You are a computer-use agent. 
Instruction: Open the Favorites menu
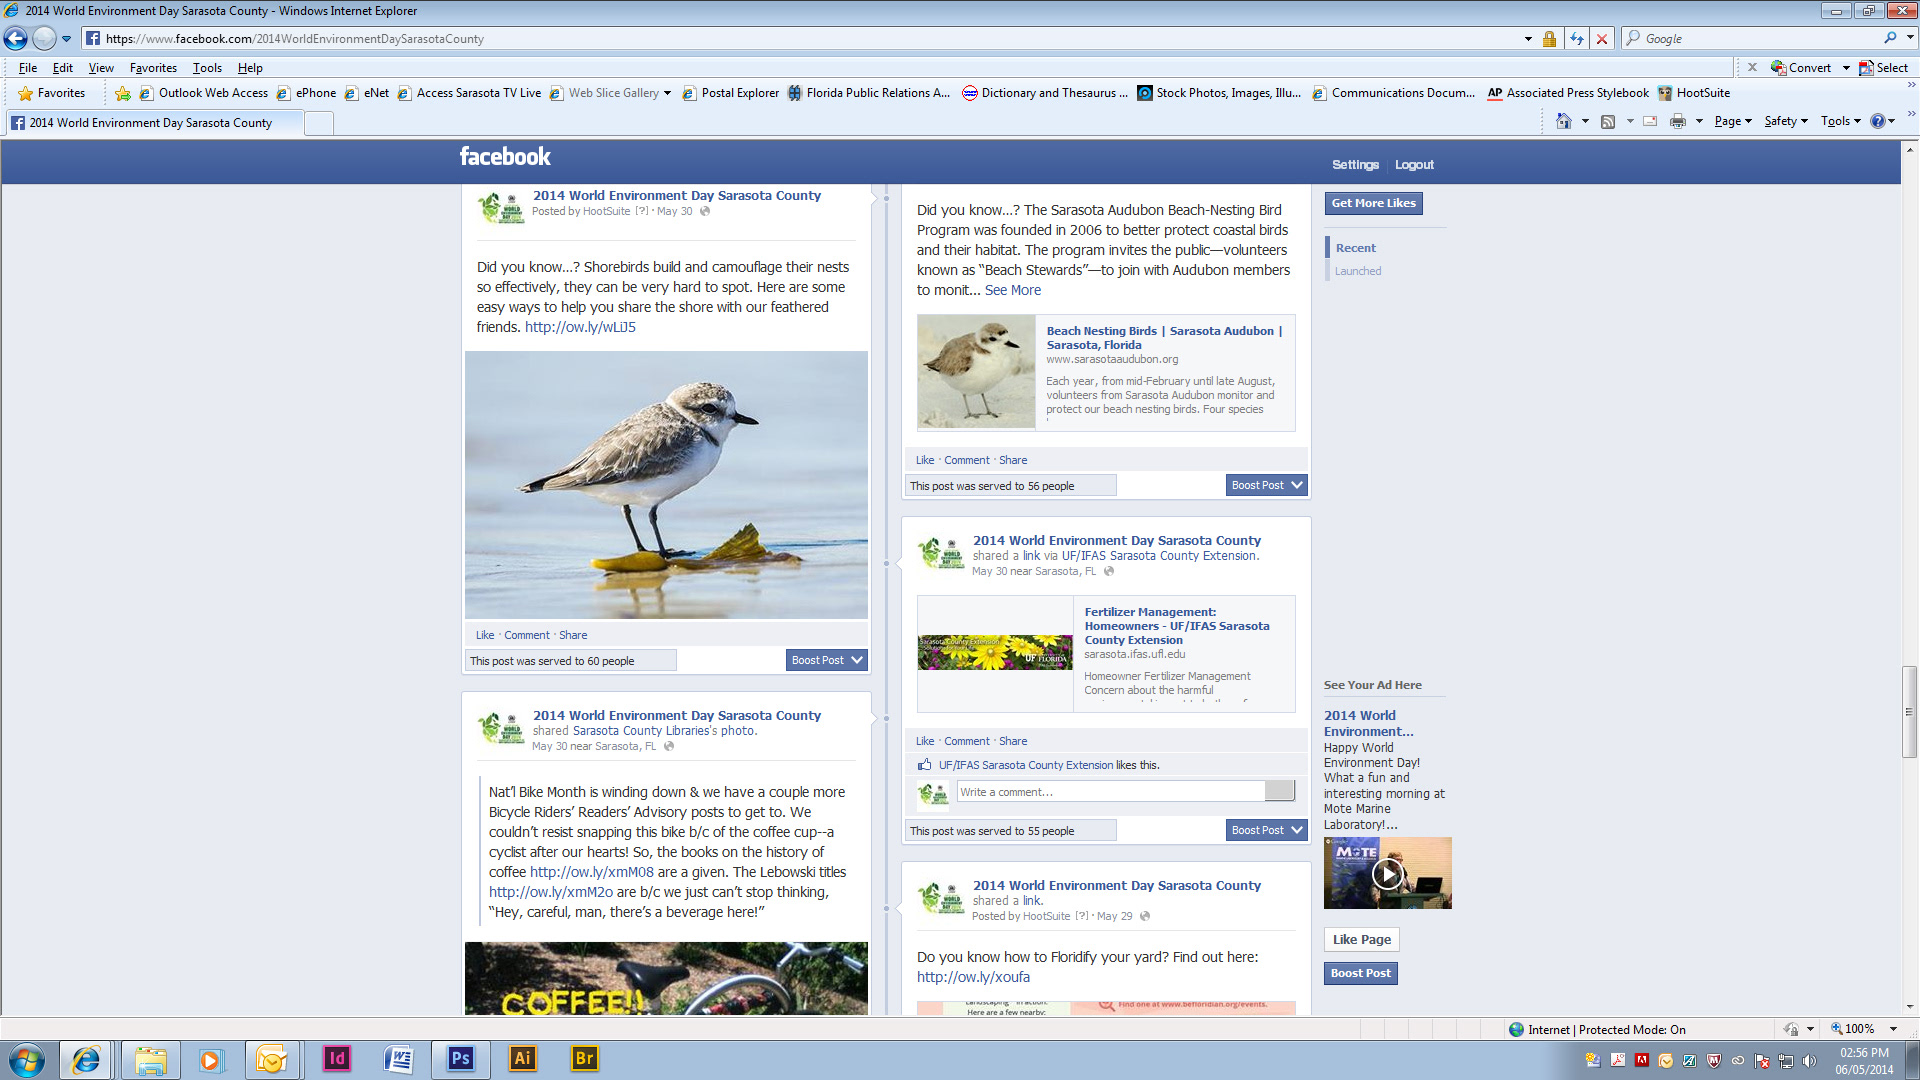click(153, 68)
